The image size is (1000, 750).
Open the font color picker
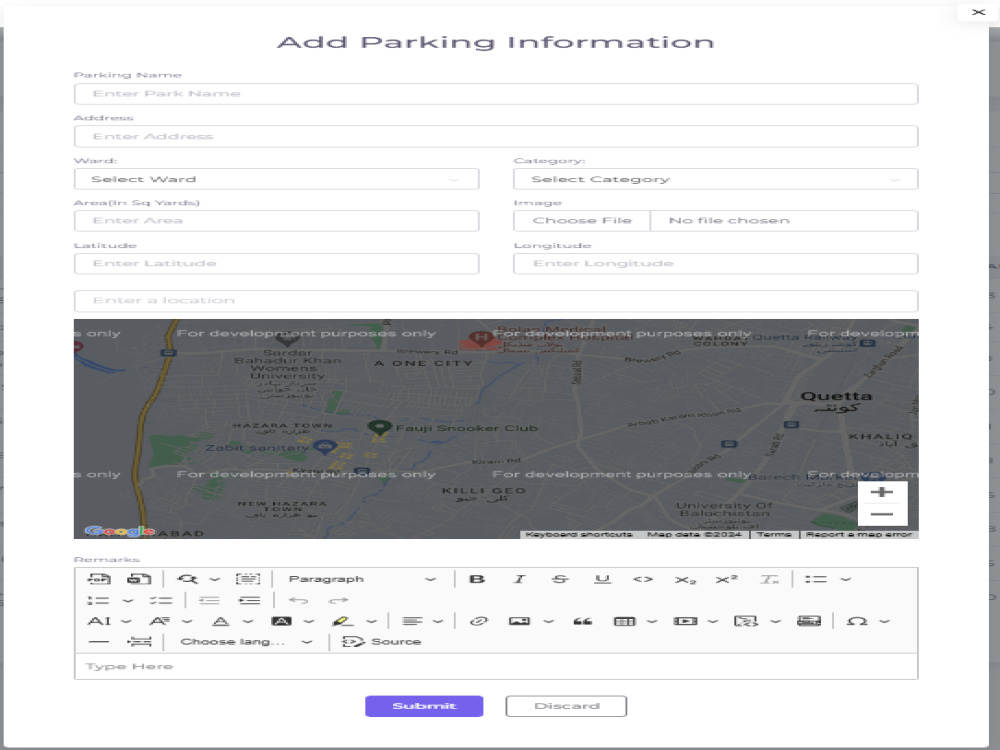pyautogui.click(x=232, y=621)
